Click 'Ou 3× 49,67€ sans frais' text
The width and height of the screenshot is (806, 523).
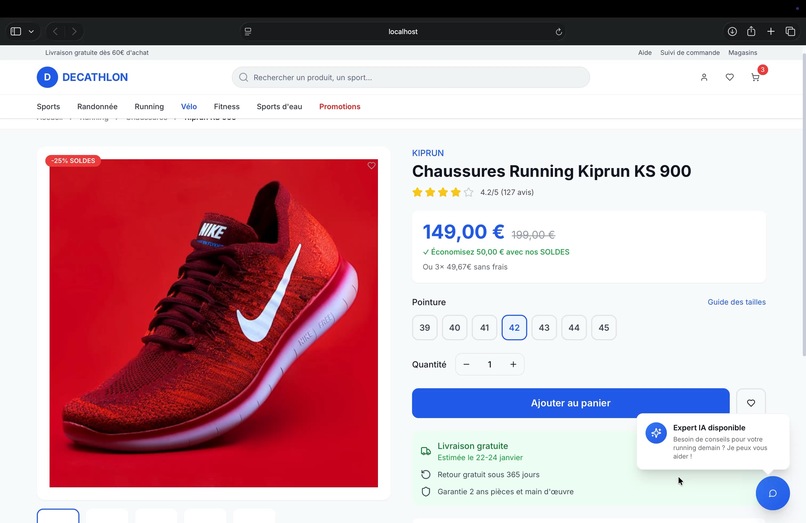point(465,267)
